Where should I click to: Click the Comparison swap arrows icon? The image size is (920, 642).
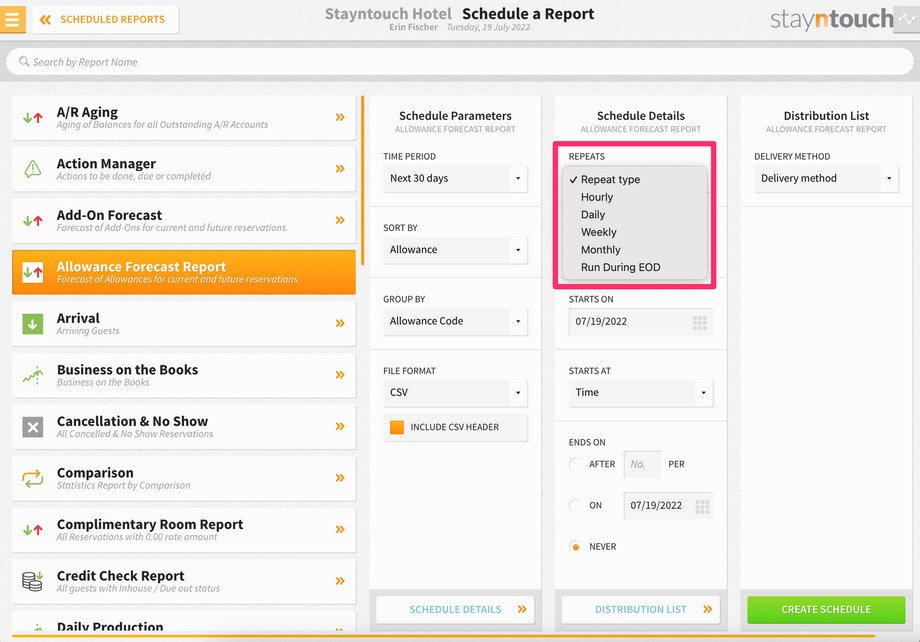pos(33,478)
